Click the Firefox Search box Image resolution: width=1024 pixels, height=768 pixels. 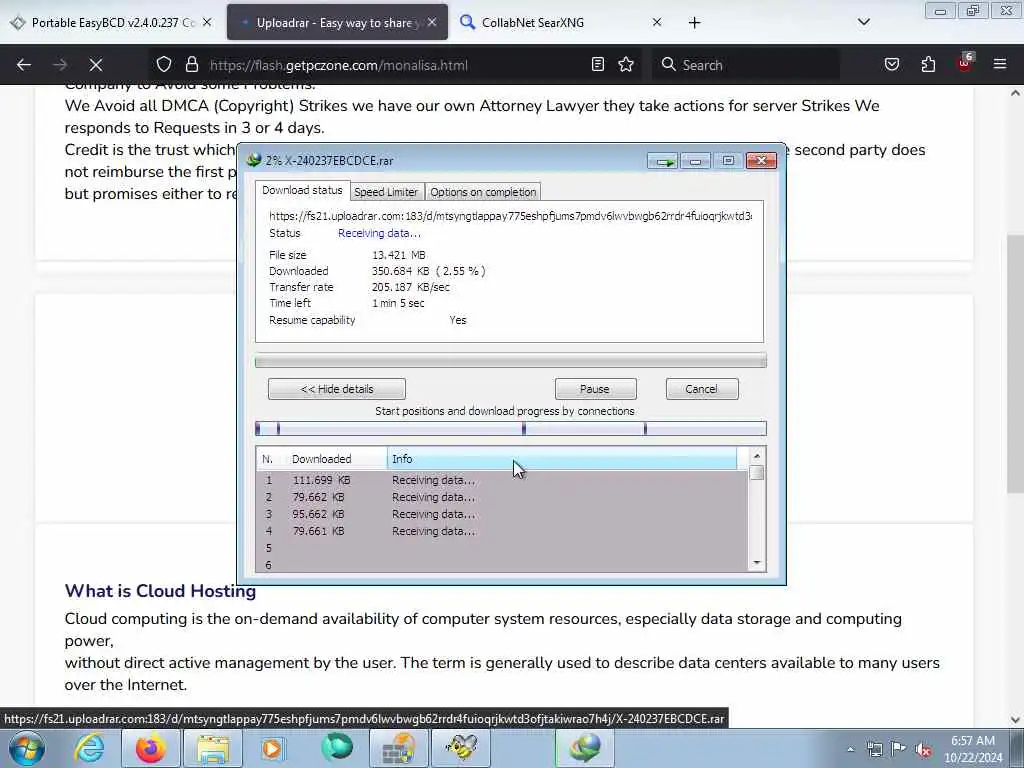tap(744, 65)
